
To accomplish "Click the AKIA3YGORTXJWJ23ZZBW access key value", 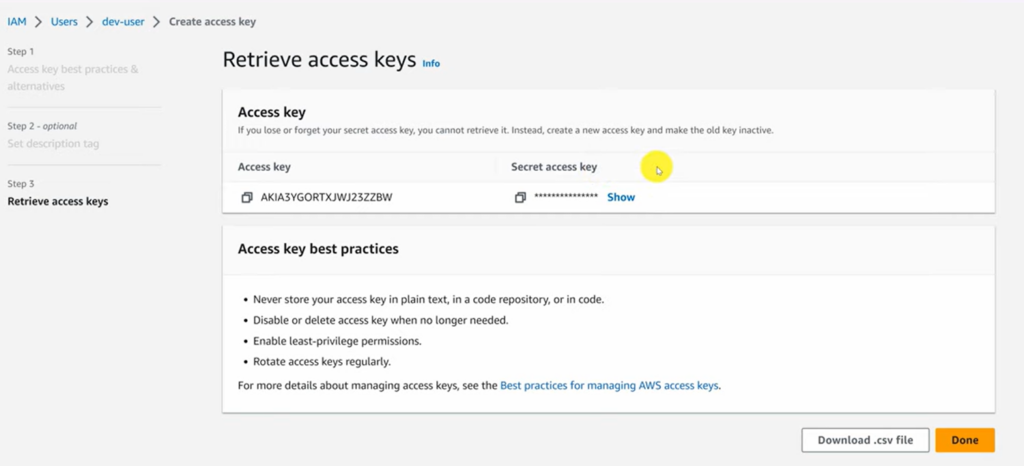I will click(x=326, y=198).
